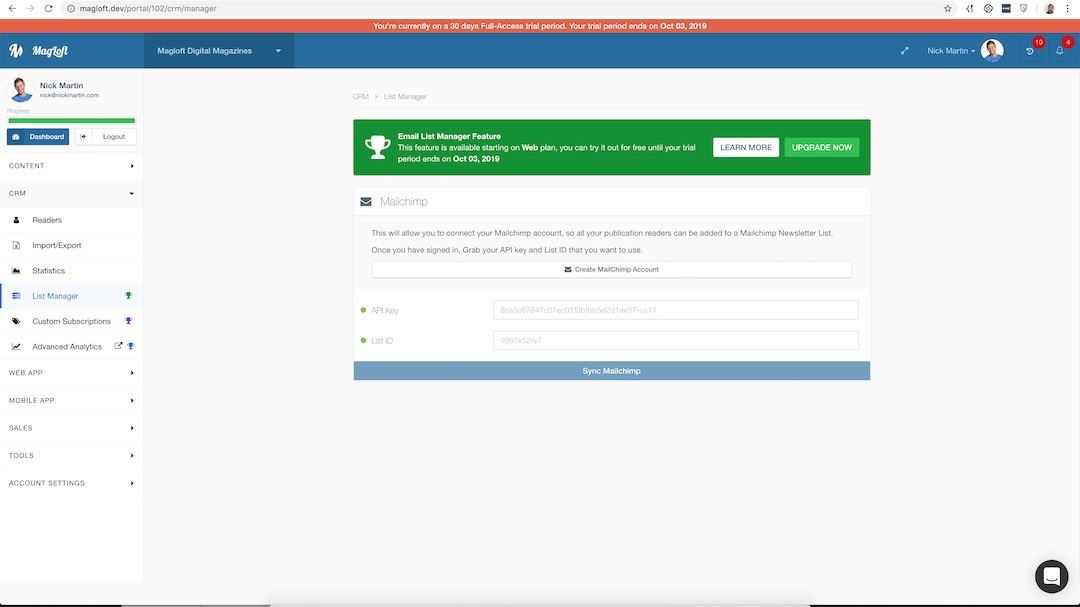Viewport: 1080px width, 607px height.
Task: Click the Logout button
Action: click(x=105, y=136)
